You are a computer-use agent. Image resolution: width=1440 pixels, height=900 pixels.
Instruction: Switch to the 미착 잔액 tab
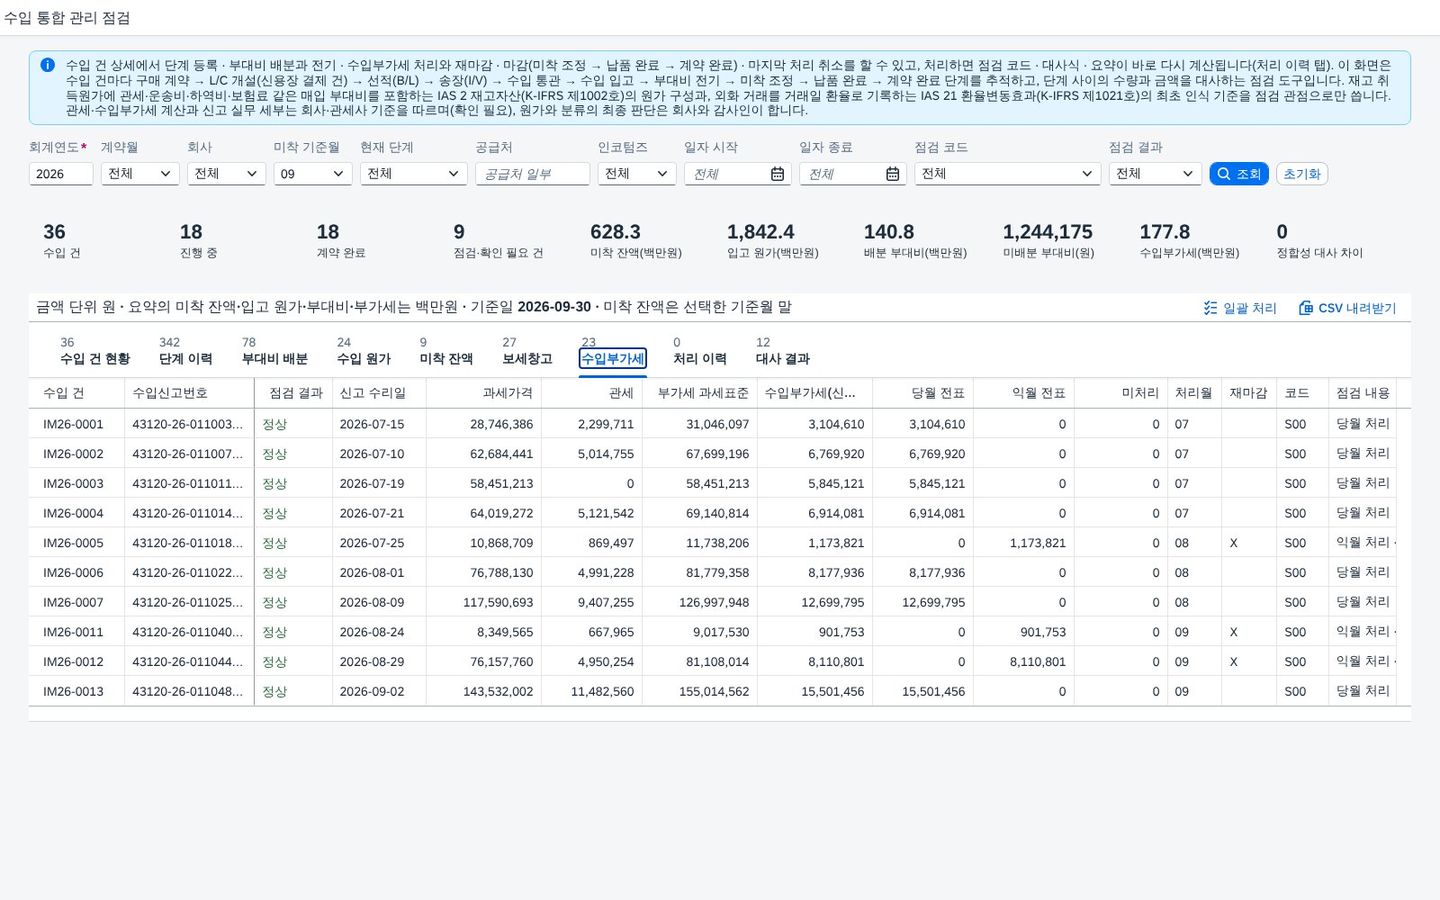[446, 351]
